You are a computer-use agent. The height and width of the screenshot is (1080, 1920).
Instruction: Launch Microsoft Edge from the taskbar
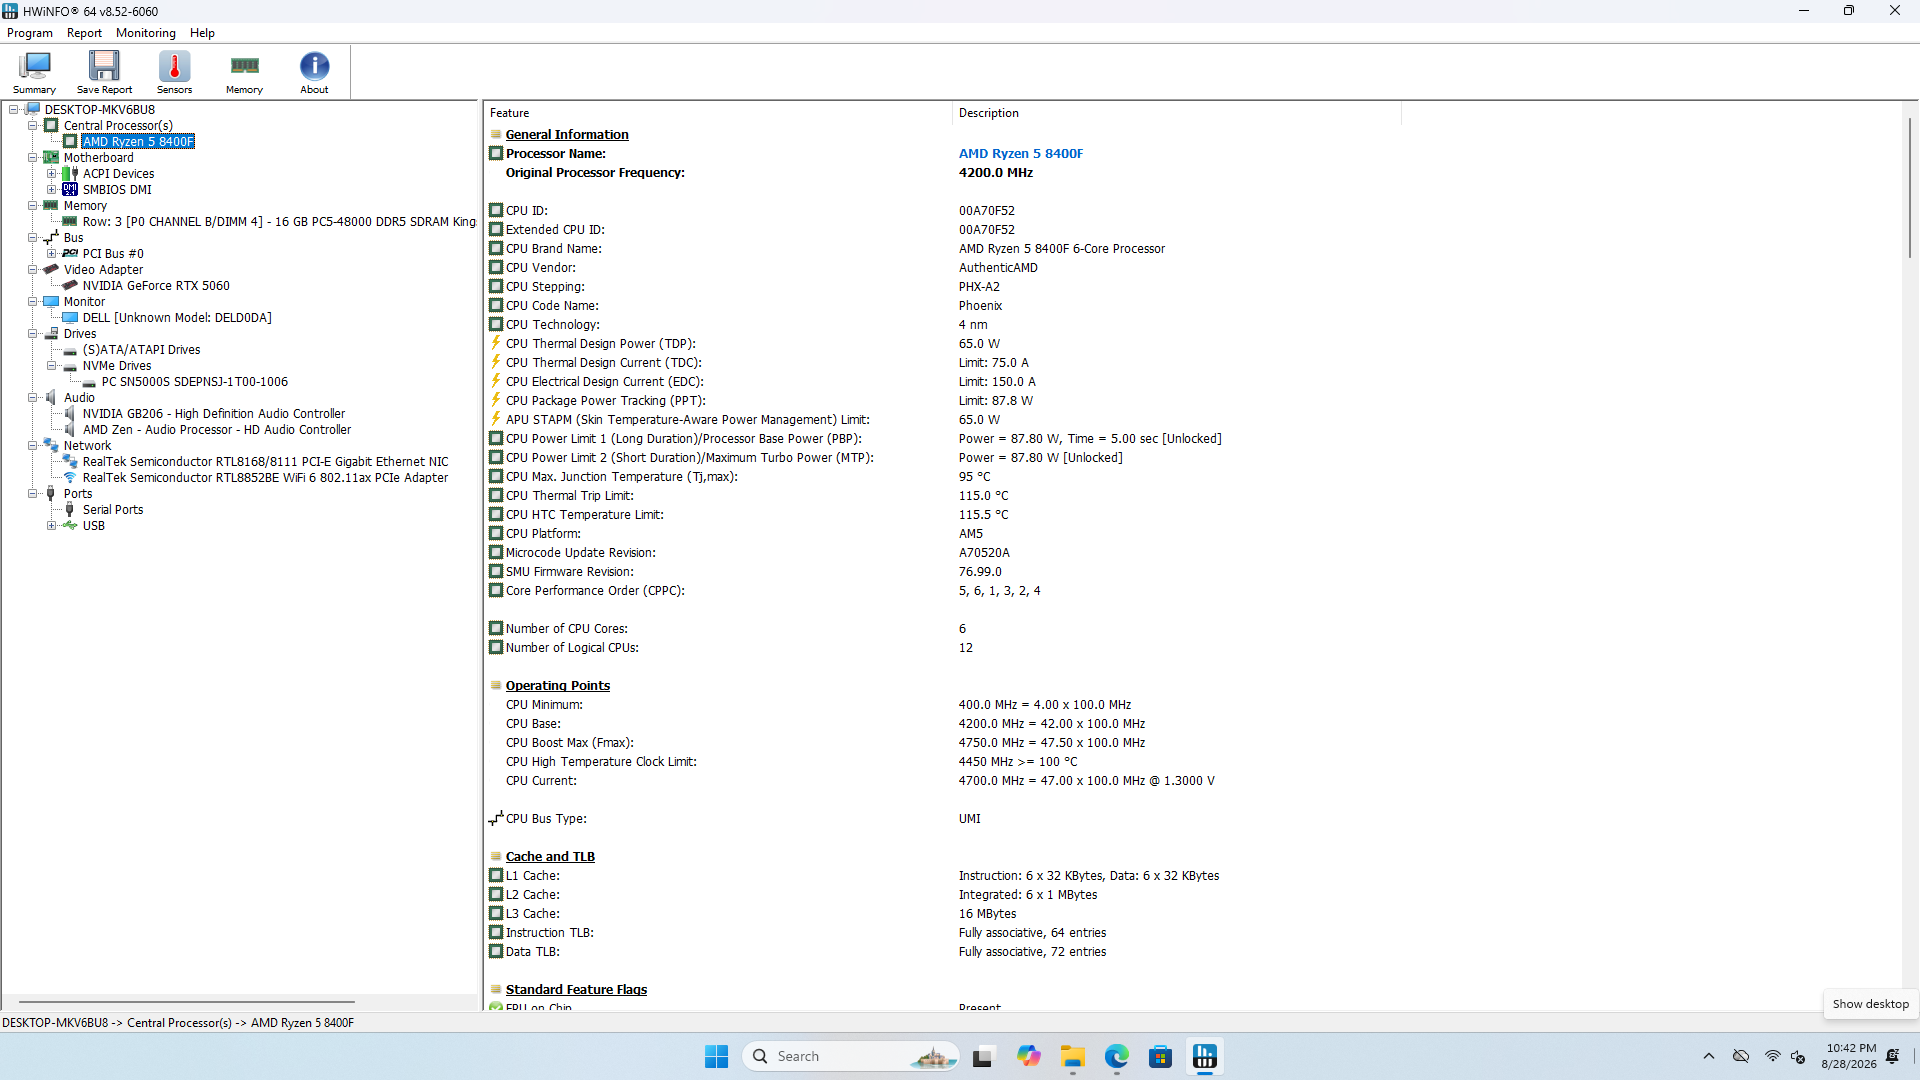click(x=1117, y=1056)
